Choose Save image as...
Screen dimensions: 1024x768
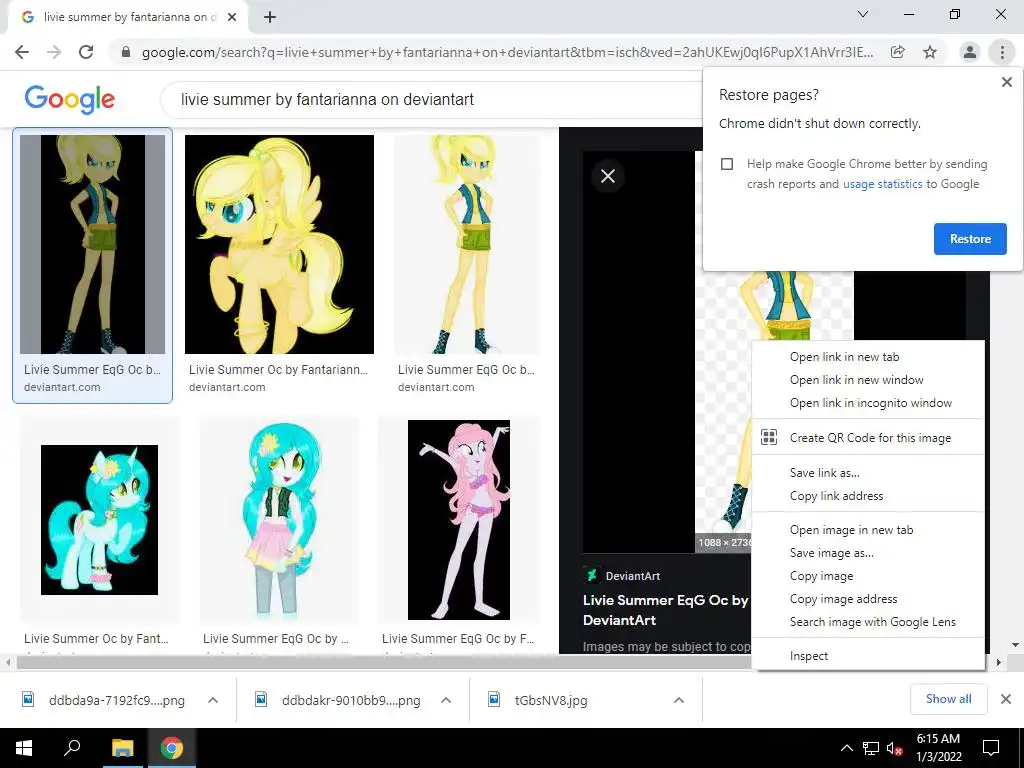coord(868,553)
